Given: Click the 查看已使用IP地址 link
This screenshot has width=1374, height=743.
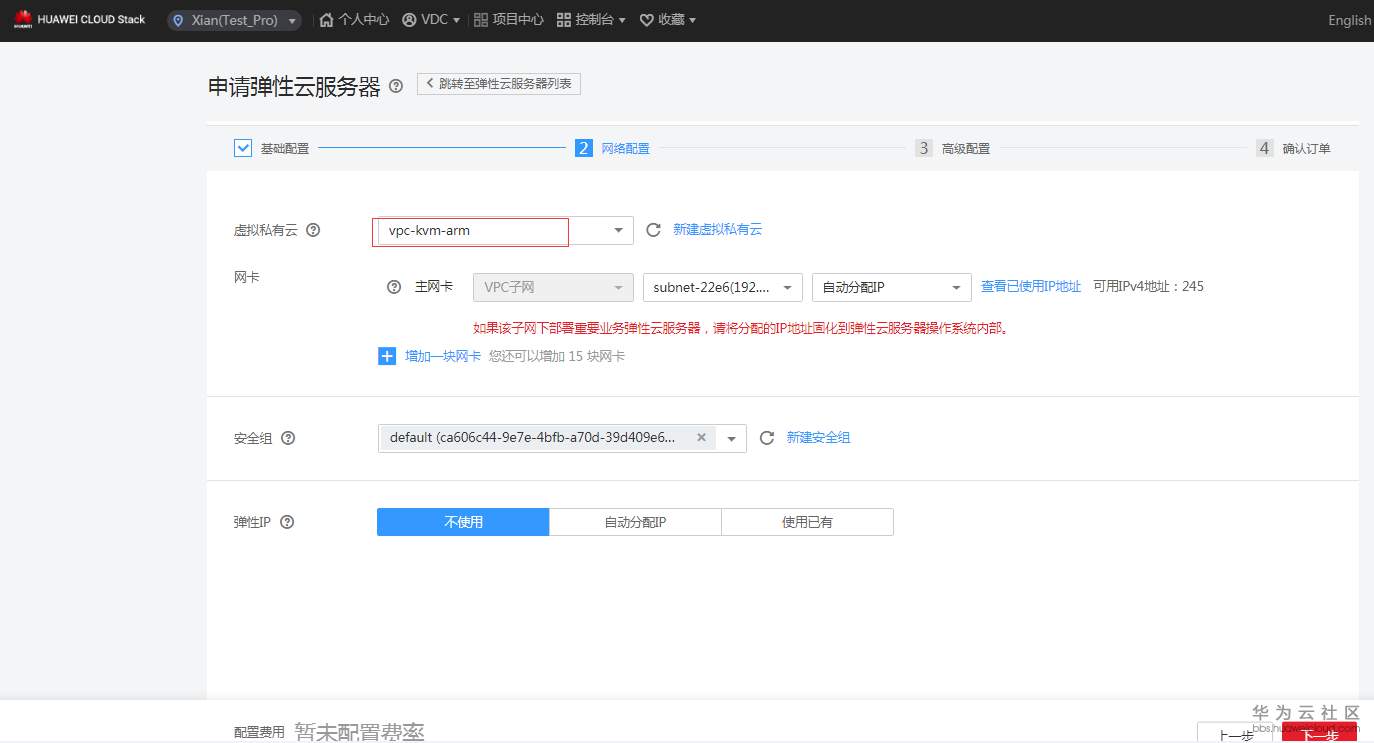Looking at the screenshot, I should point(1031,287).
